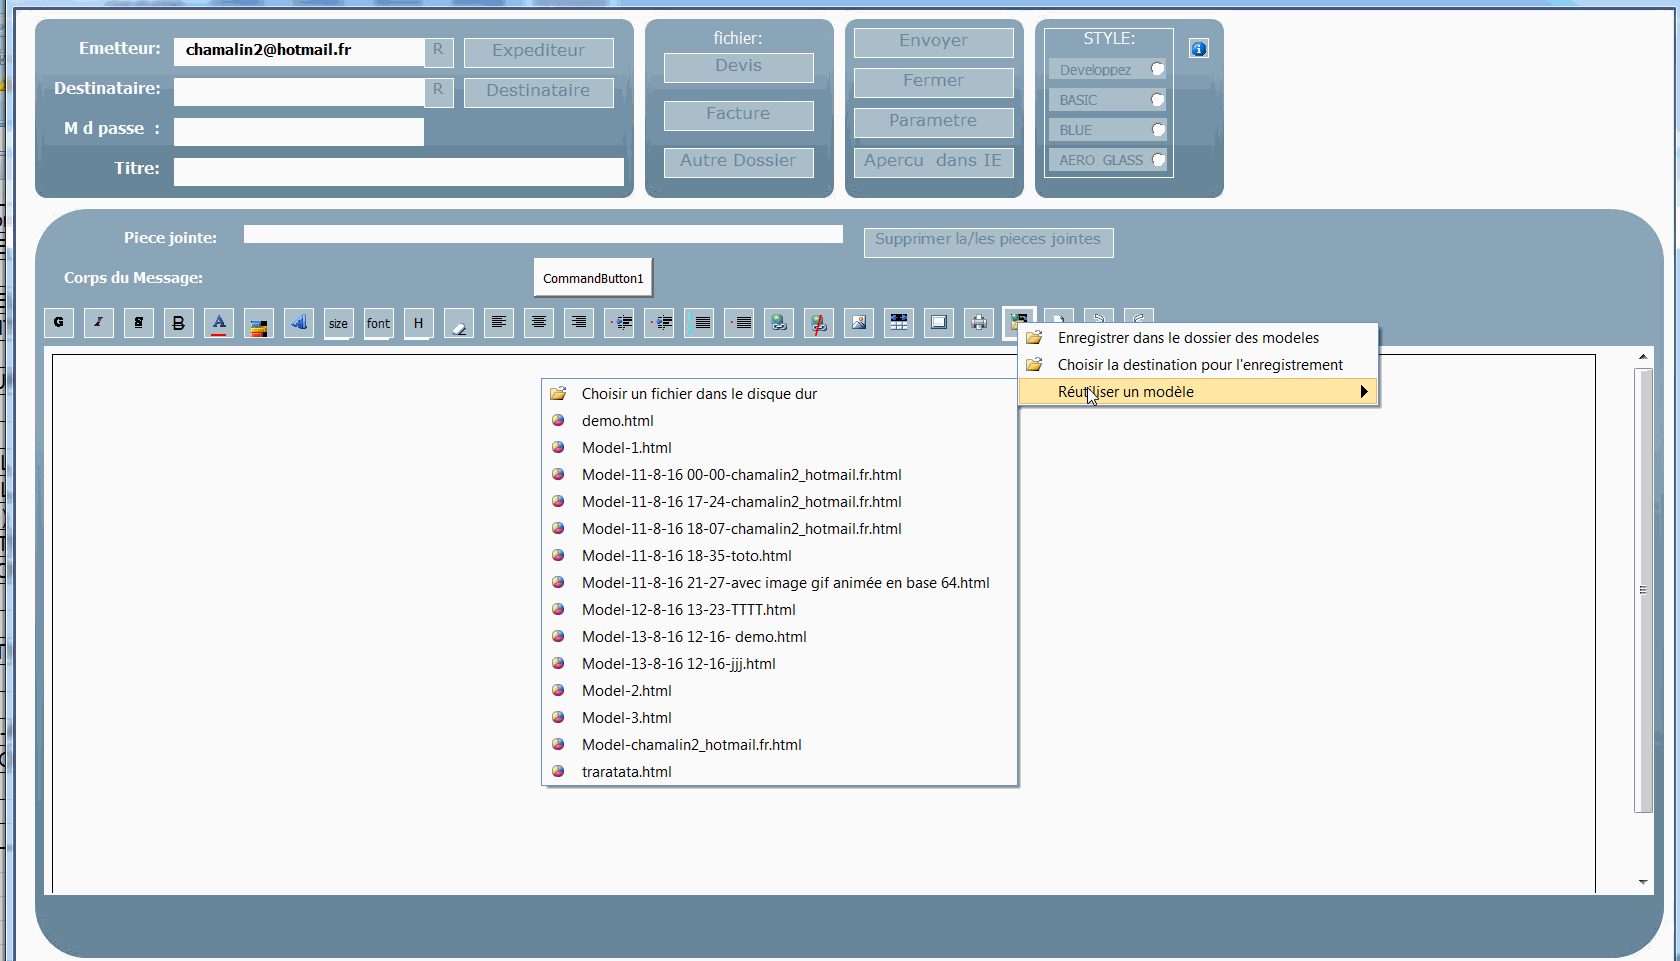Select the BASIC style radio button
The height and width of the screenshot is (961, 1680).
1157,99
